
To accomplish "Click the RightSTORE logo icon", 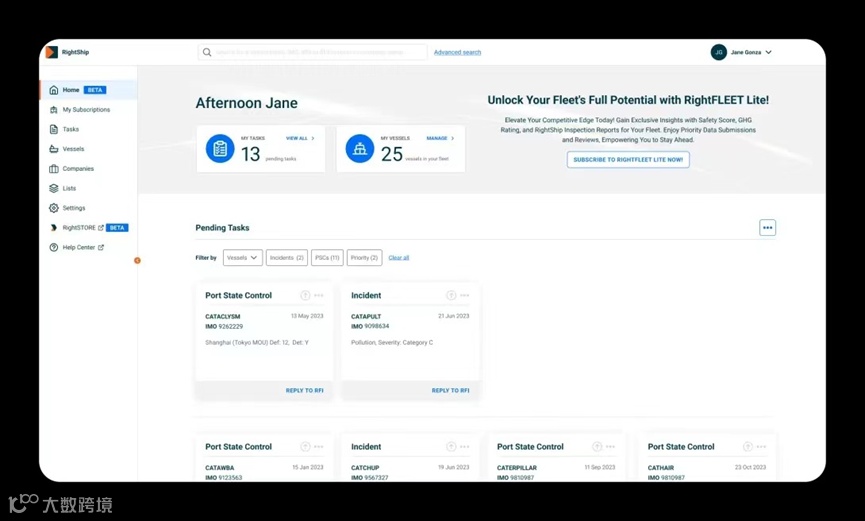I will [54, 227].
